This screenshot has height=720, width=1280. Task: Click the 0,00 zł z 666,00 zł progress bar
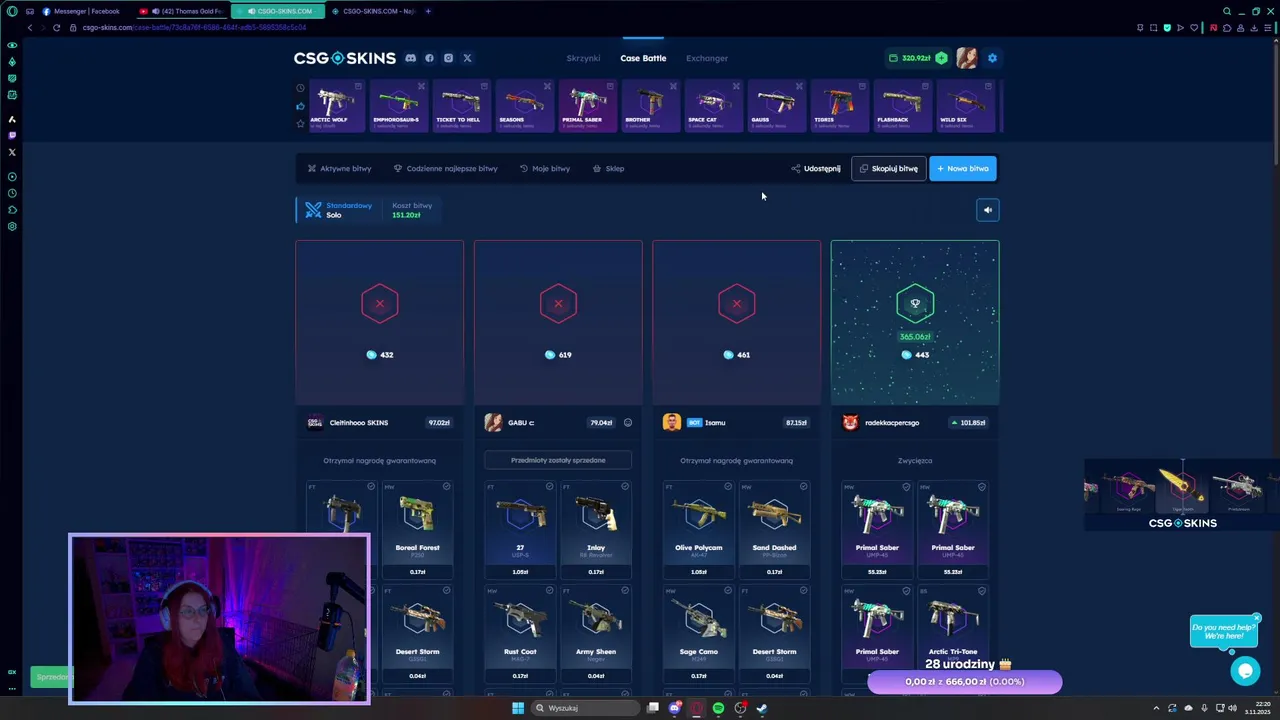pyautogui.click(x=964, y=682)
